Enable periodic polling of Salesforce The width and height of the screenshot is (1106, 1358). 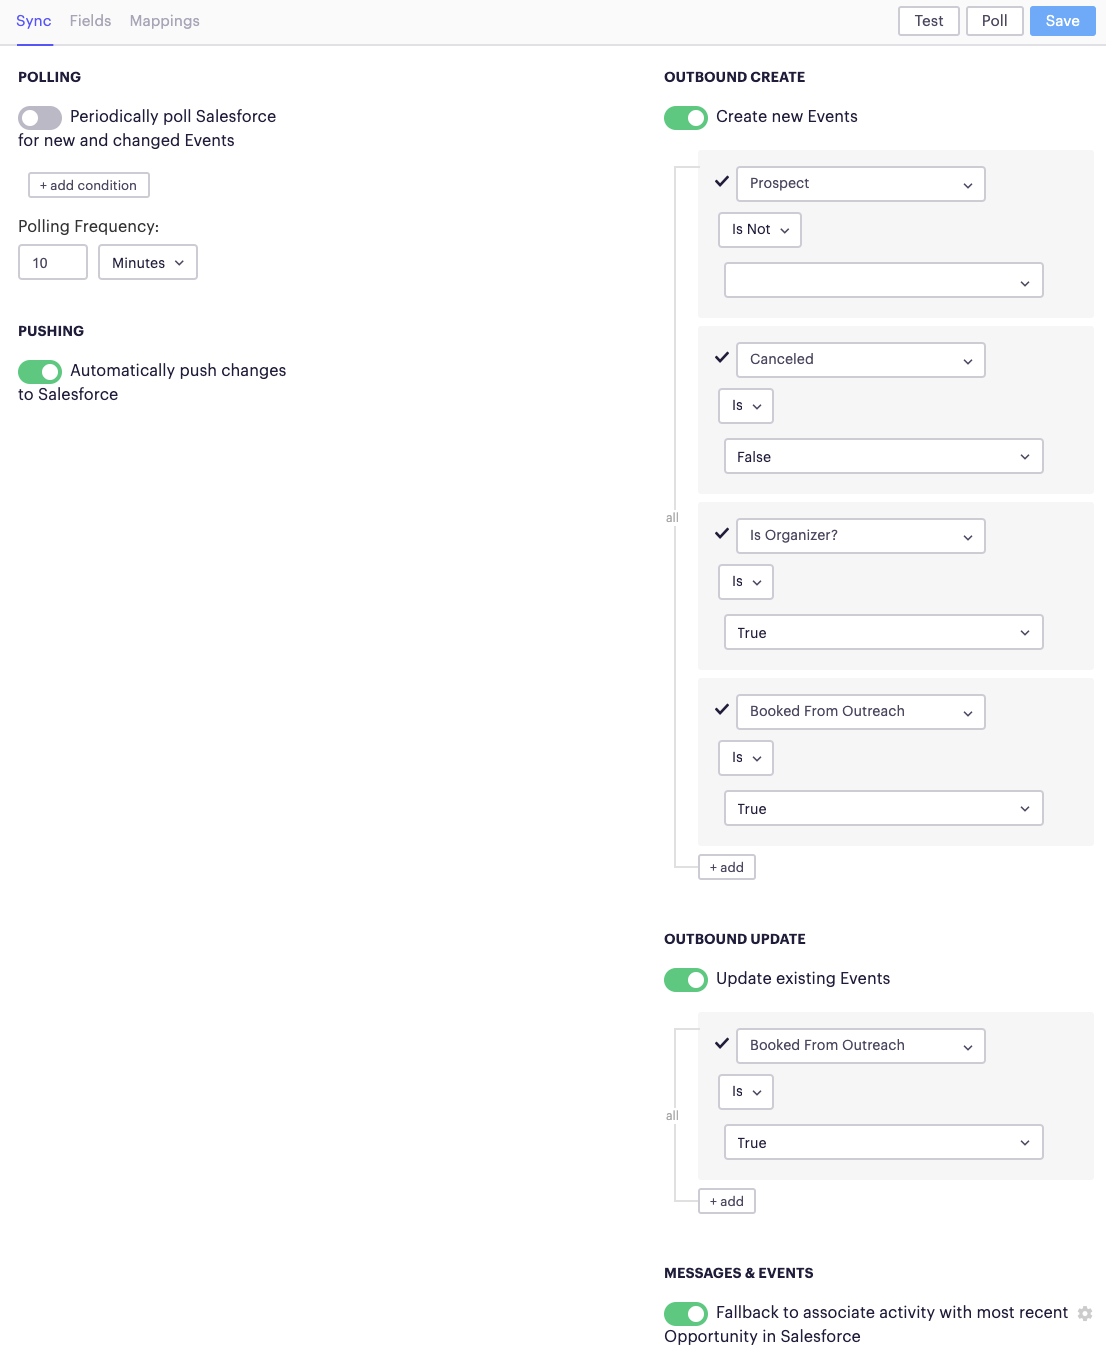tap(40, 117)
